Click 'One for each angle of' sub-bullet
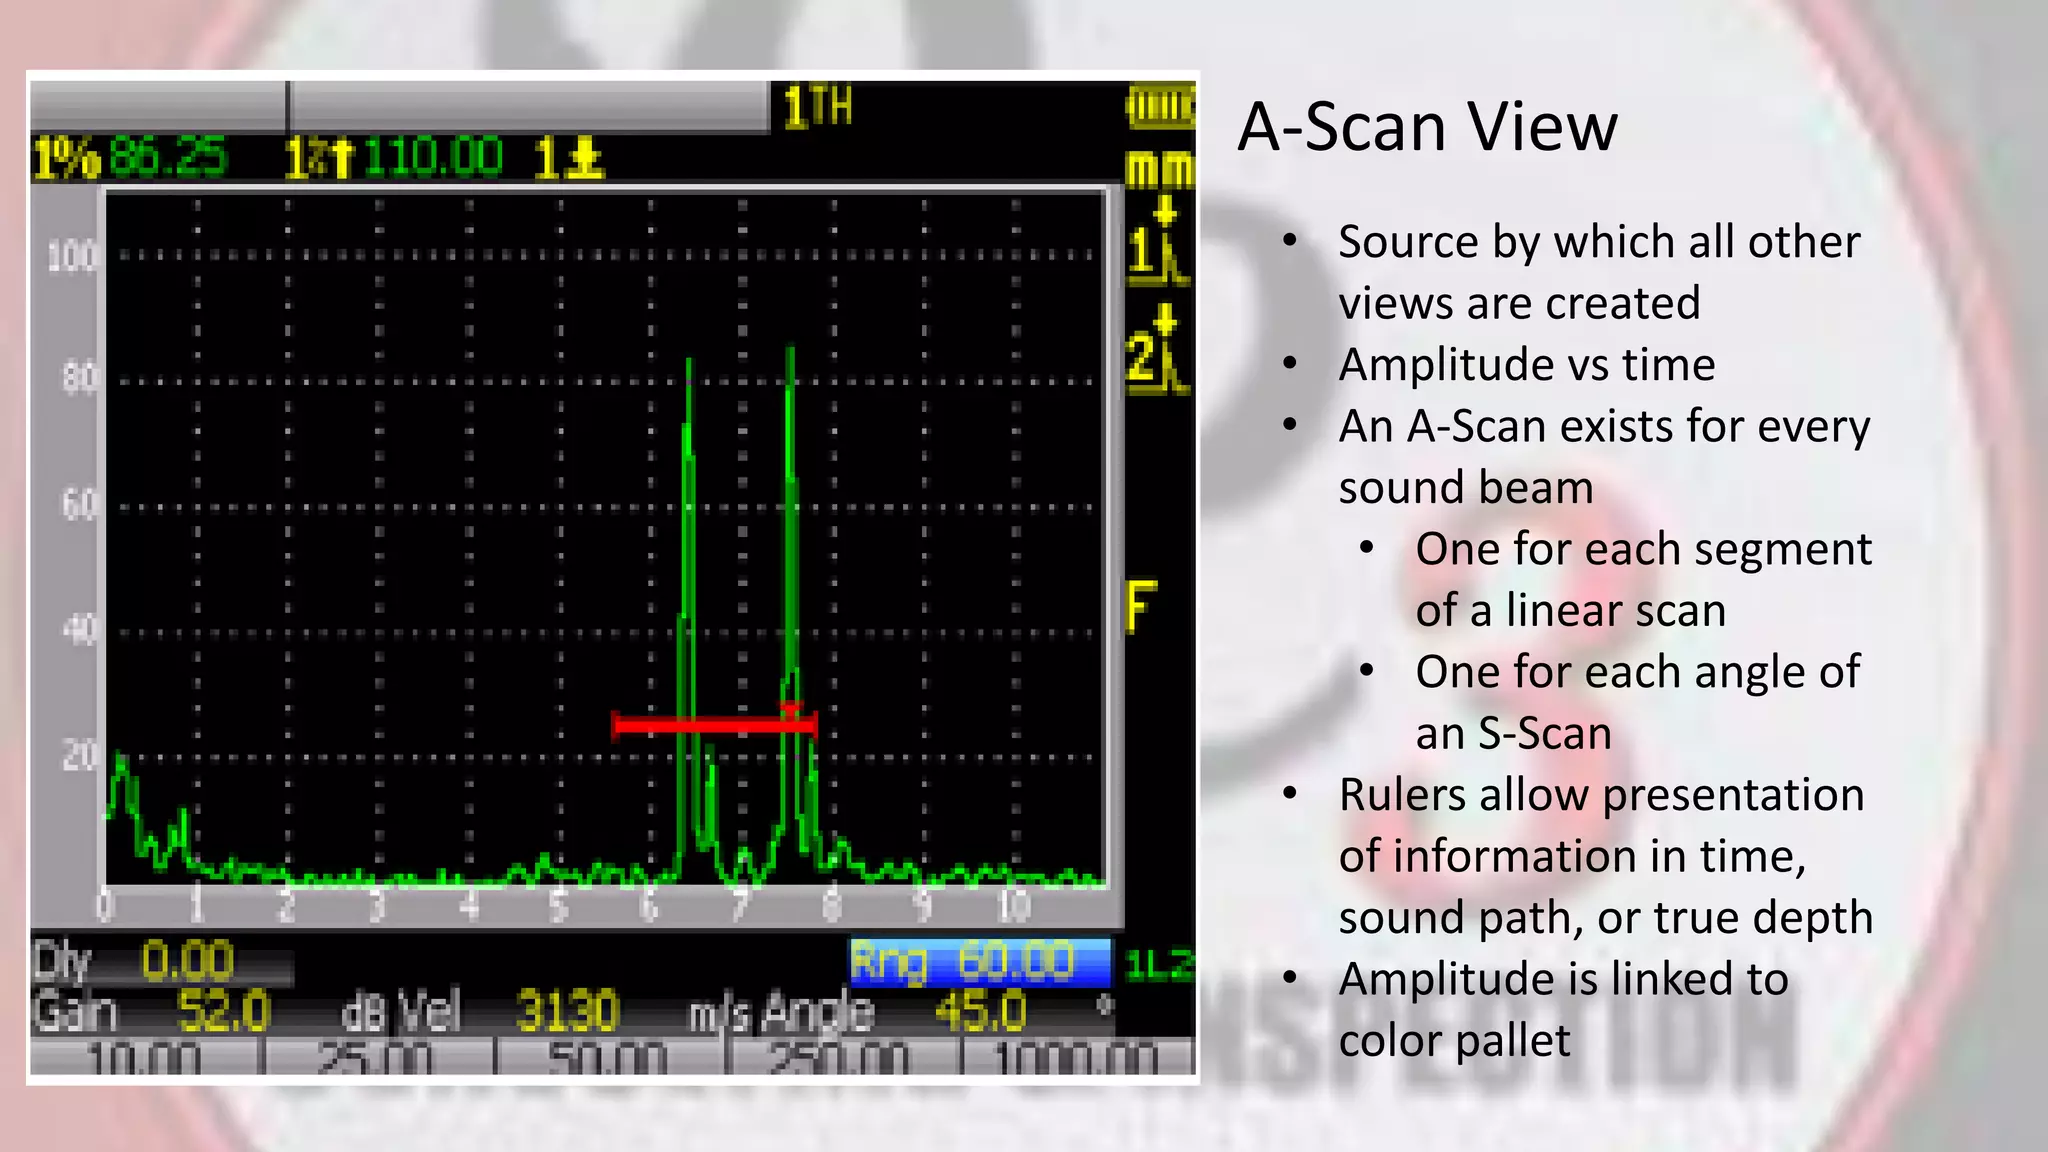Screen dimensions: 2048x1152 tap(1637, 672)
